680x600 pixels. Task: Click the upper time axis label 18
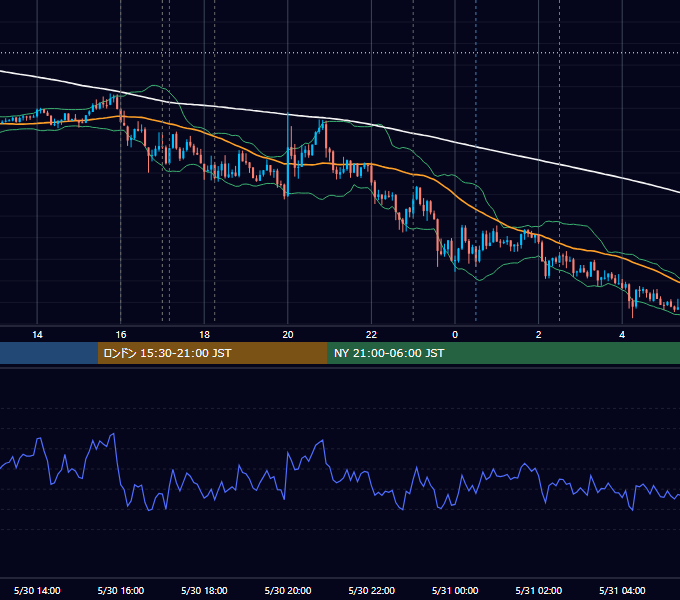click(x=204, y=335)
